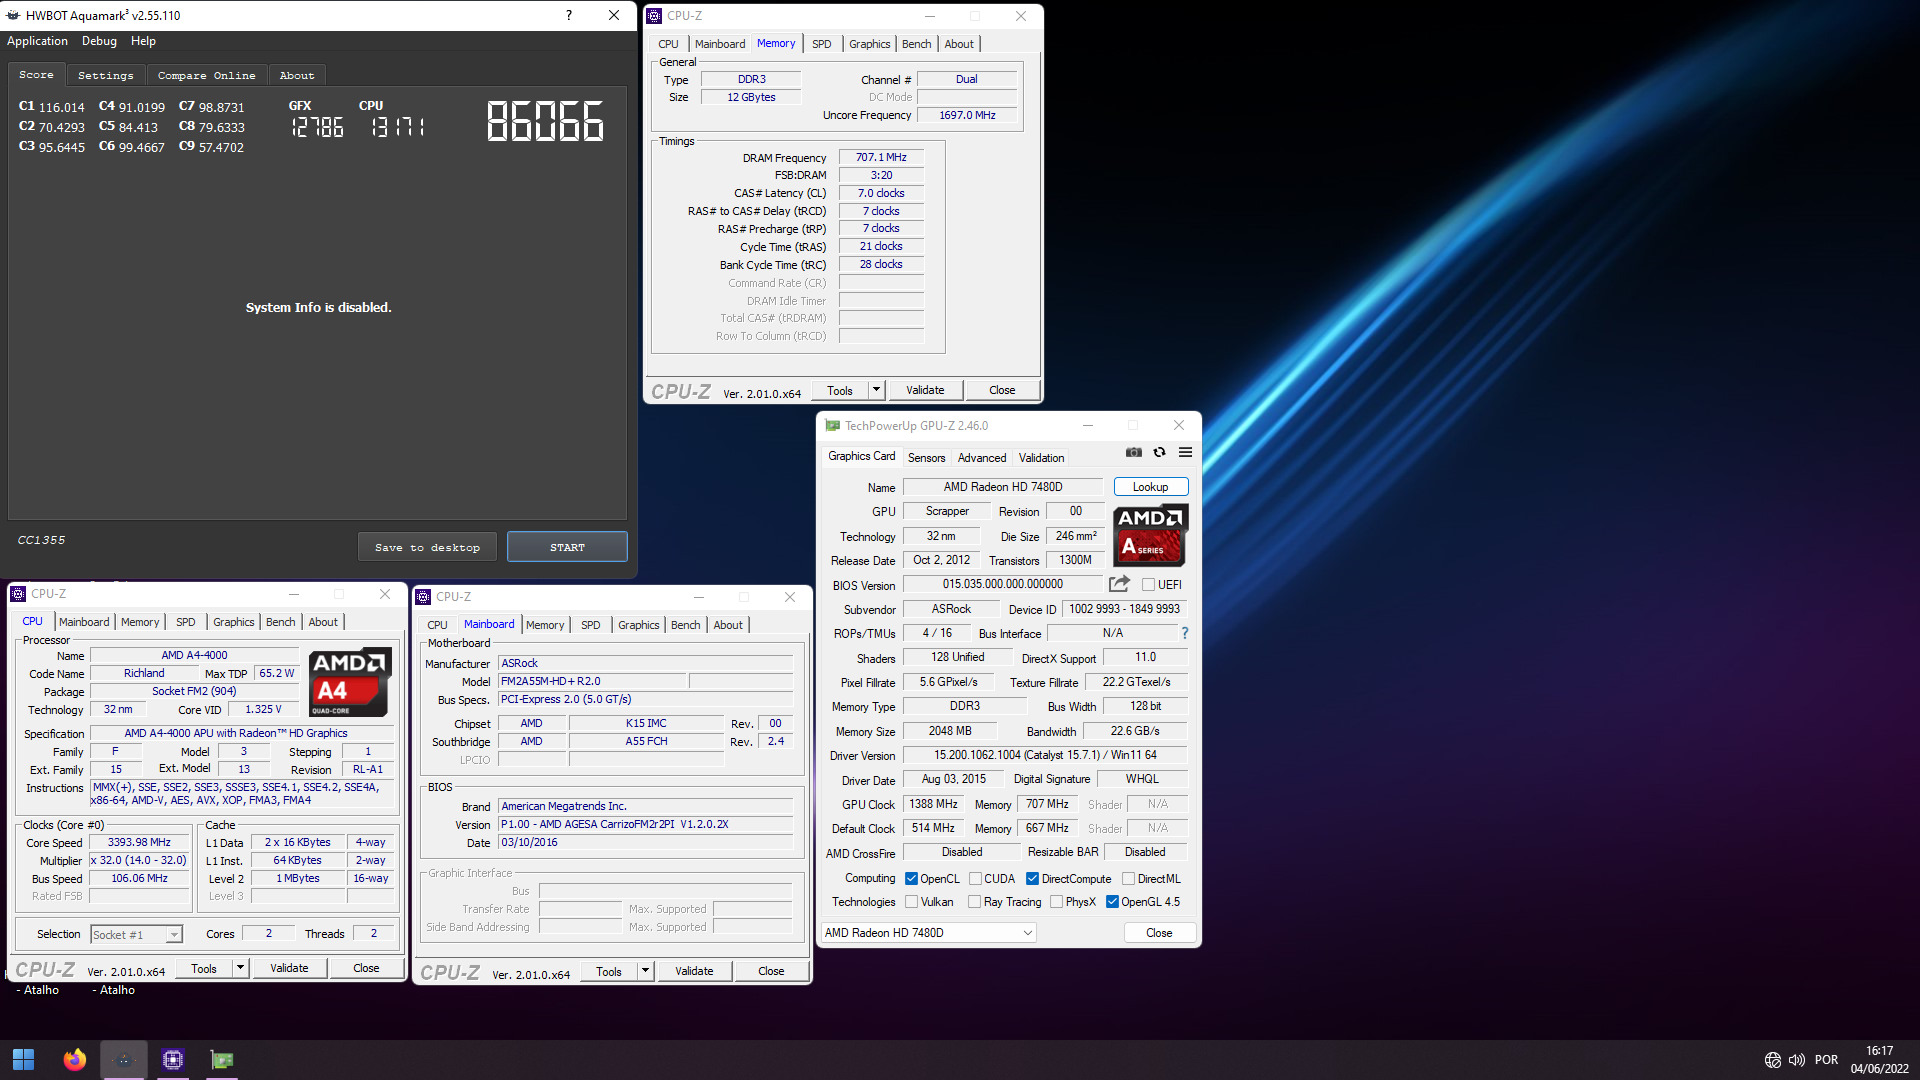Click the START benchmark button
Viewport: 1920px width, 1080px height.
point(567,547)
